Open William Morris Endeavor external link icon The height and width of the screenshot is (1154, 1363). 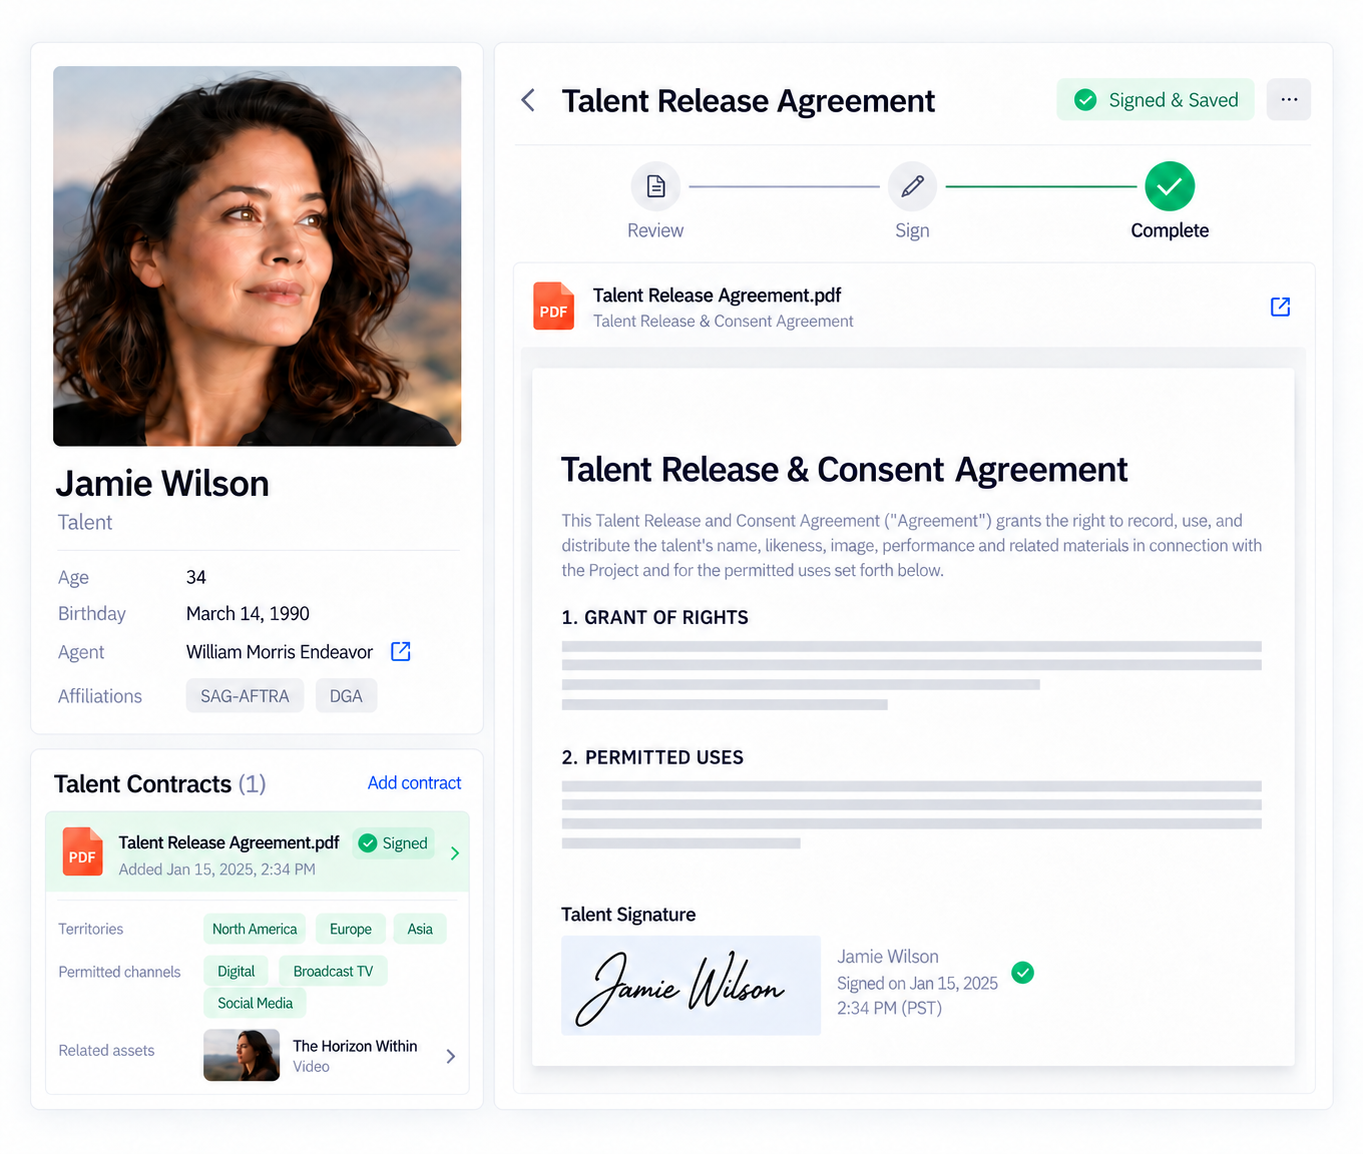tap(400, 651)
